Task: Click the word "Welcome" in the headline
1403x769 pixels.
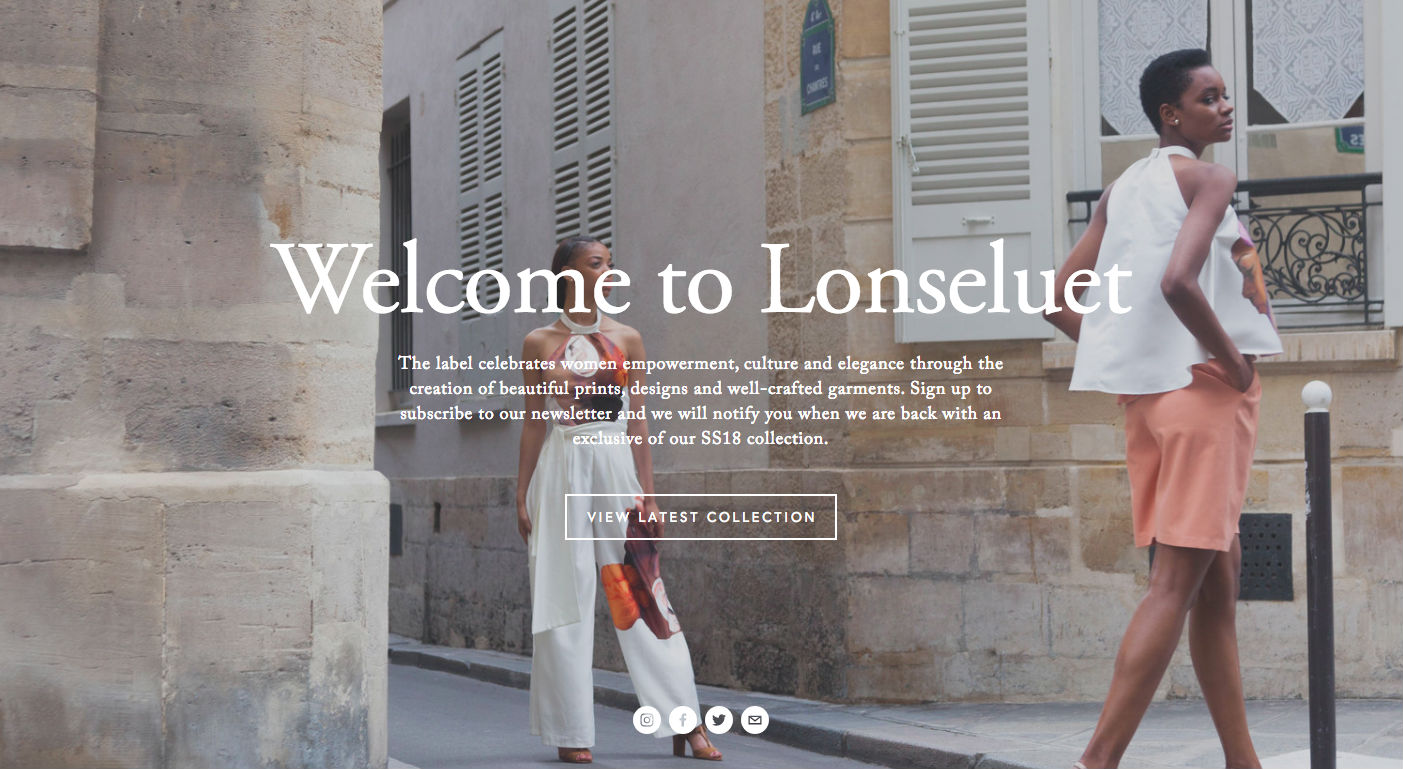Action: click(451, 278)
